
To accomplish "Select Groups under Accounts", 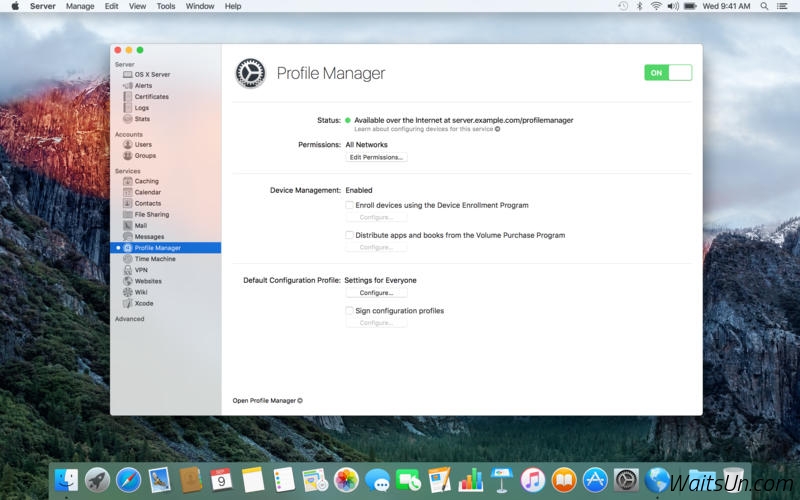I will [x=140, y=156].
